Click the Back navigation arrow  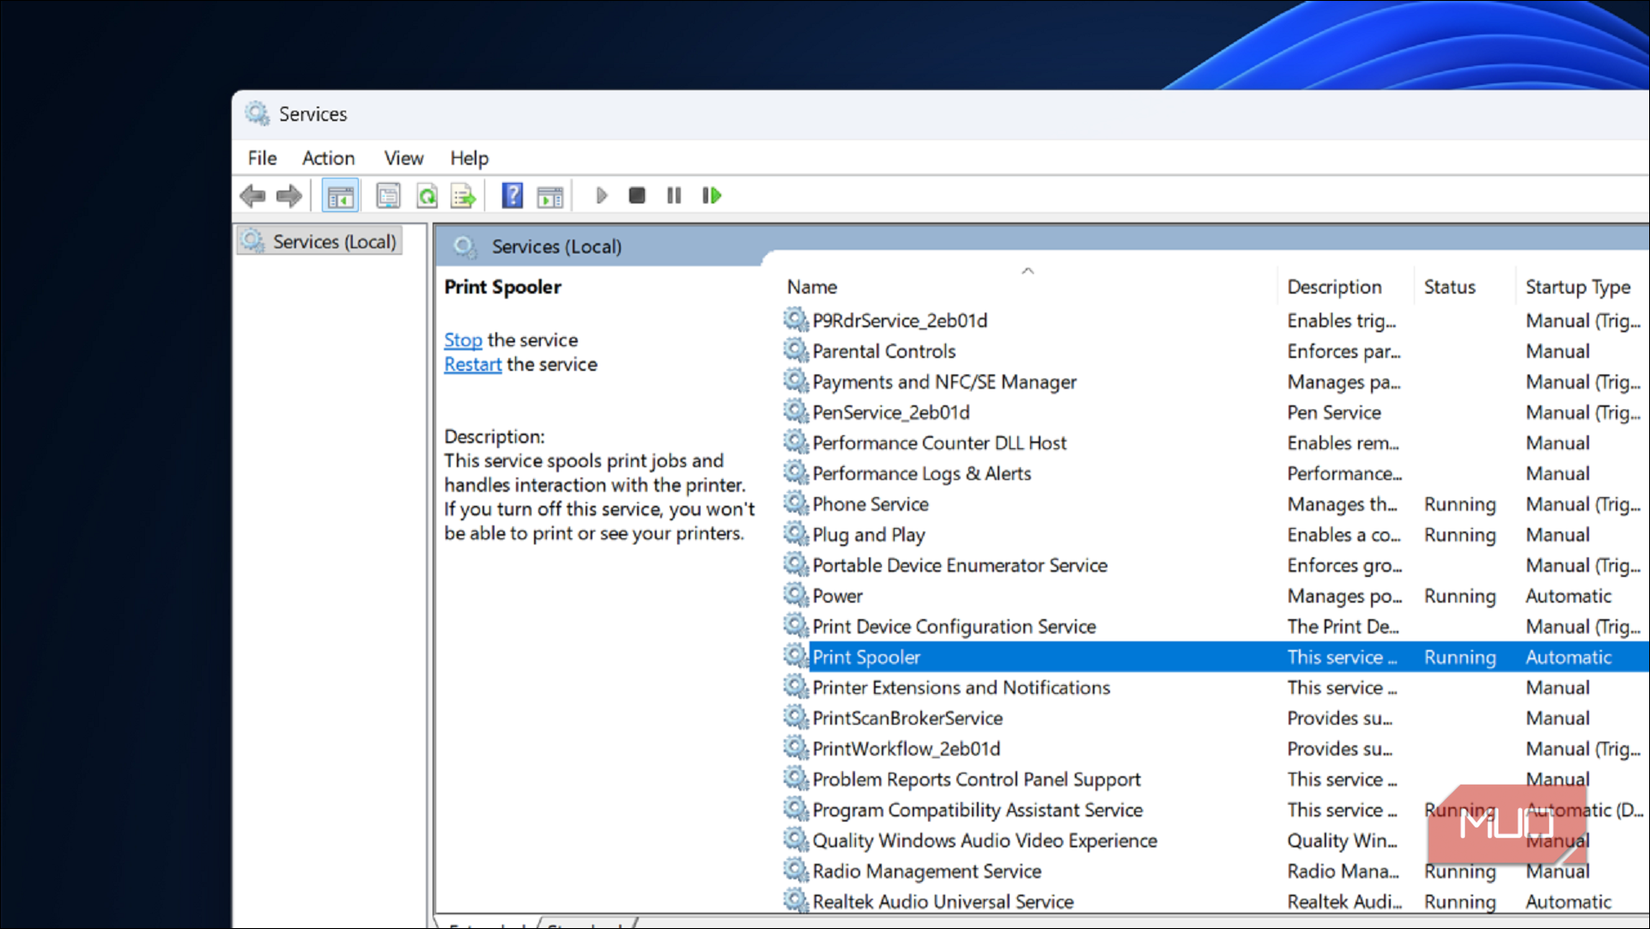click(253, 195)
